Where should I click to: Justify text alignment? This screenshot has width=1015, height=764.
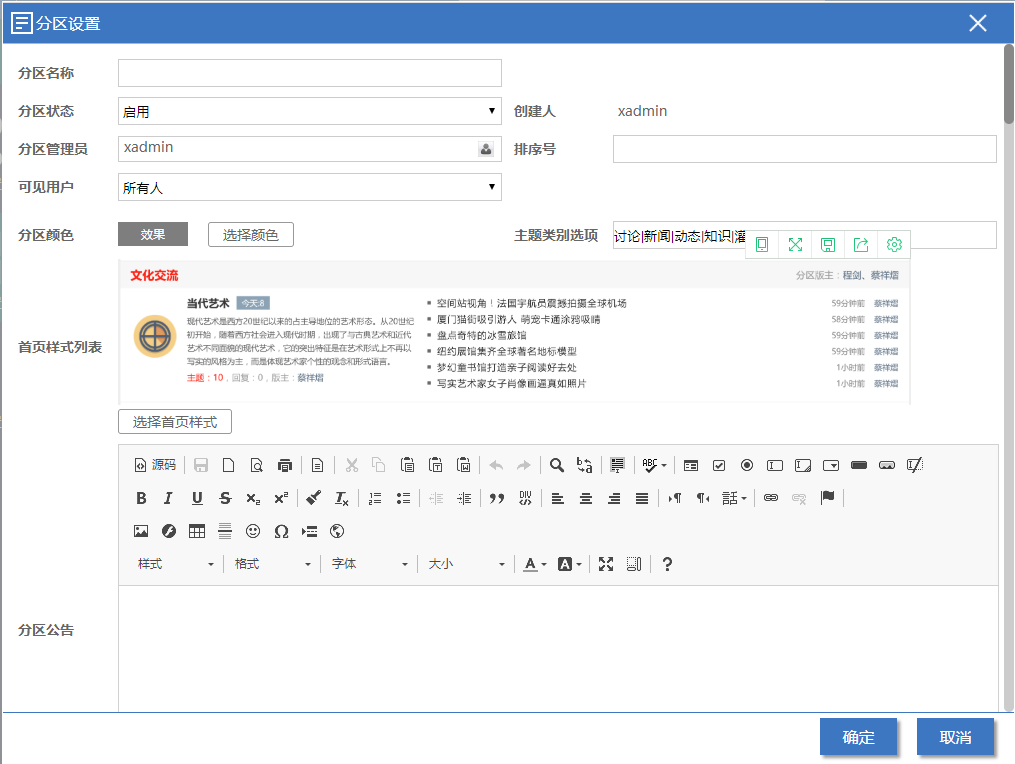pos(641,498)
